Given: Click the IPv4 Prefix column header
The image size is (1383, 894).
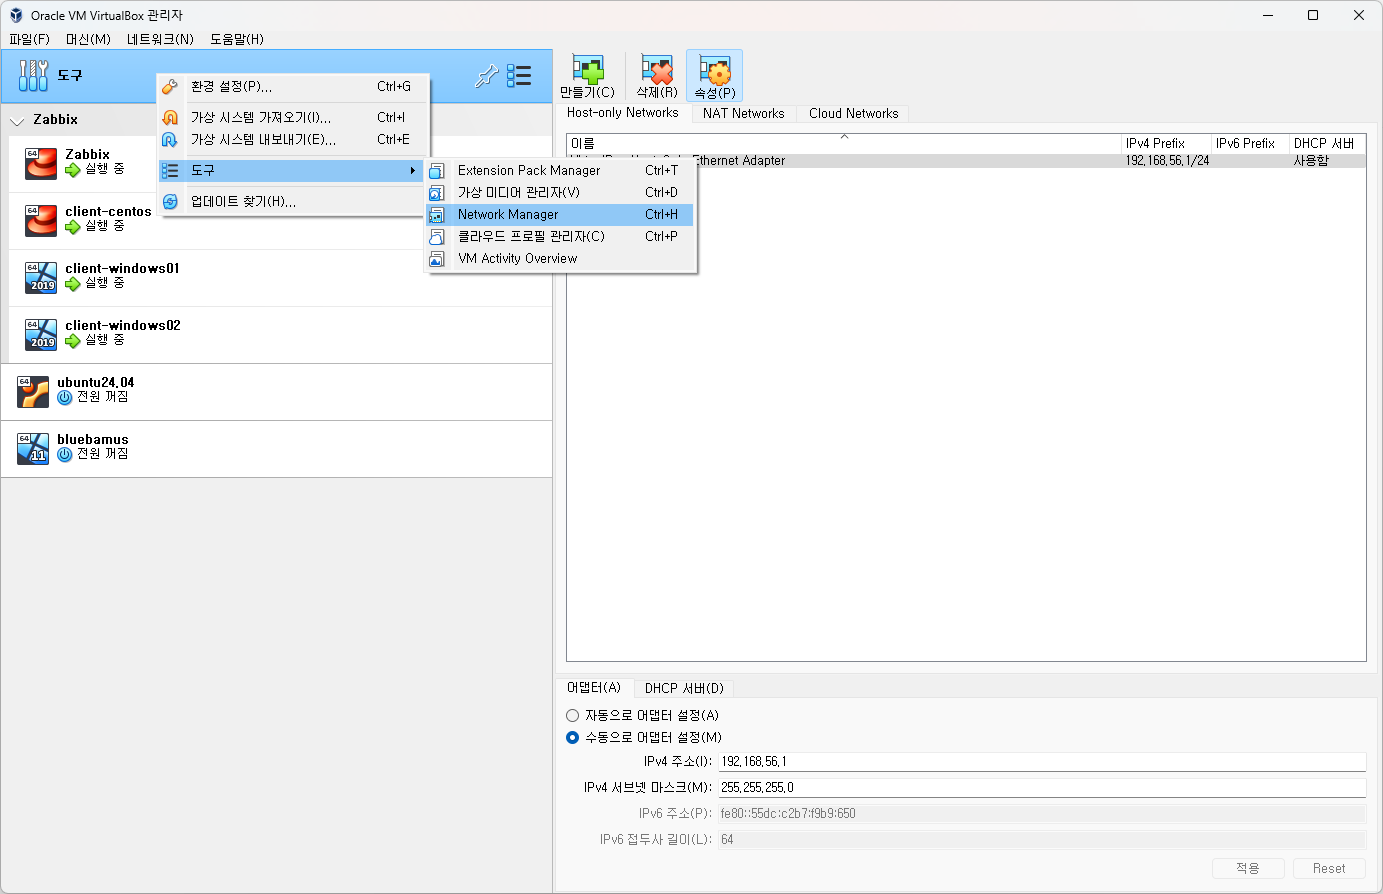Looking at the screenshot, I should (1166, 144).
